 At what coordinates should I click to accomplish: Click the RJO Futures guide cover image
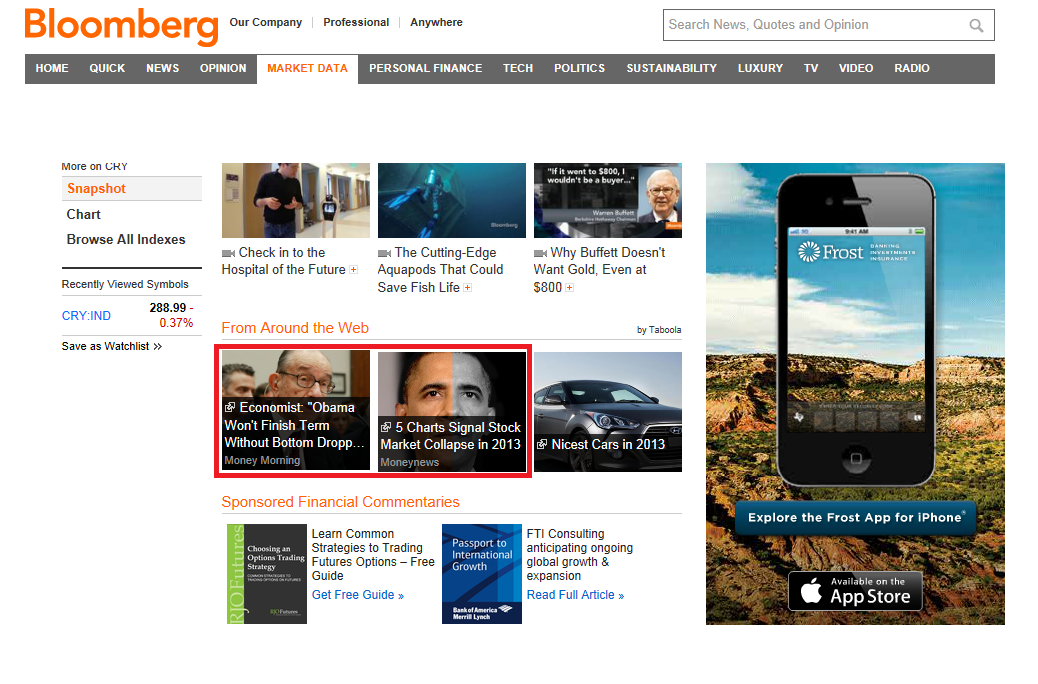tap(267, 574)
